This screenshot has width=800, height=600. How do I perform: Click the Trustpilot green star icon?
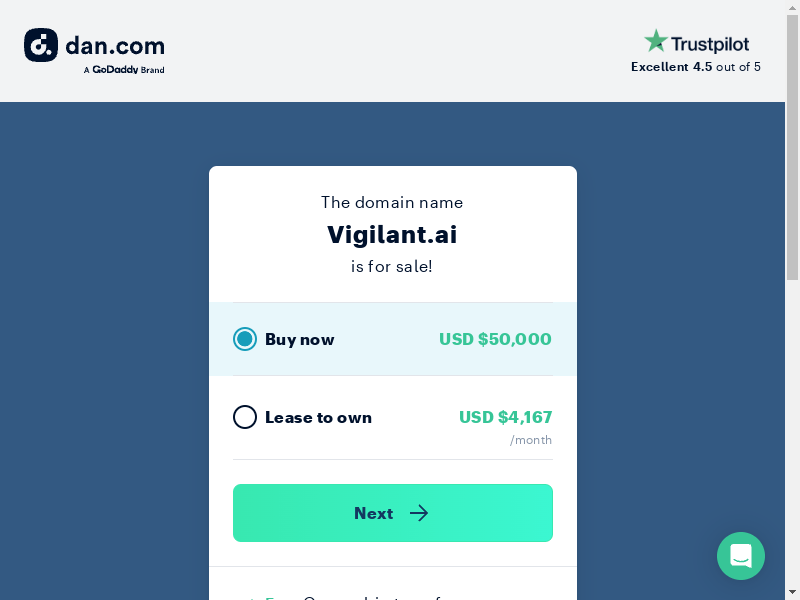coord(656,41)
